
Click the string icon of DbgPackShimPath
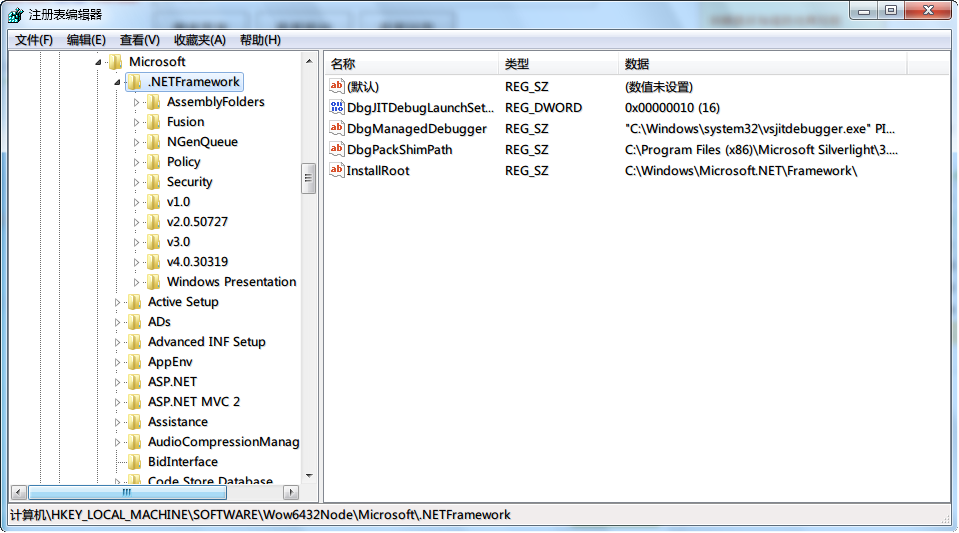(336, 149)
